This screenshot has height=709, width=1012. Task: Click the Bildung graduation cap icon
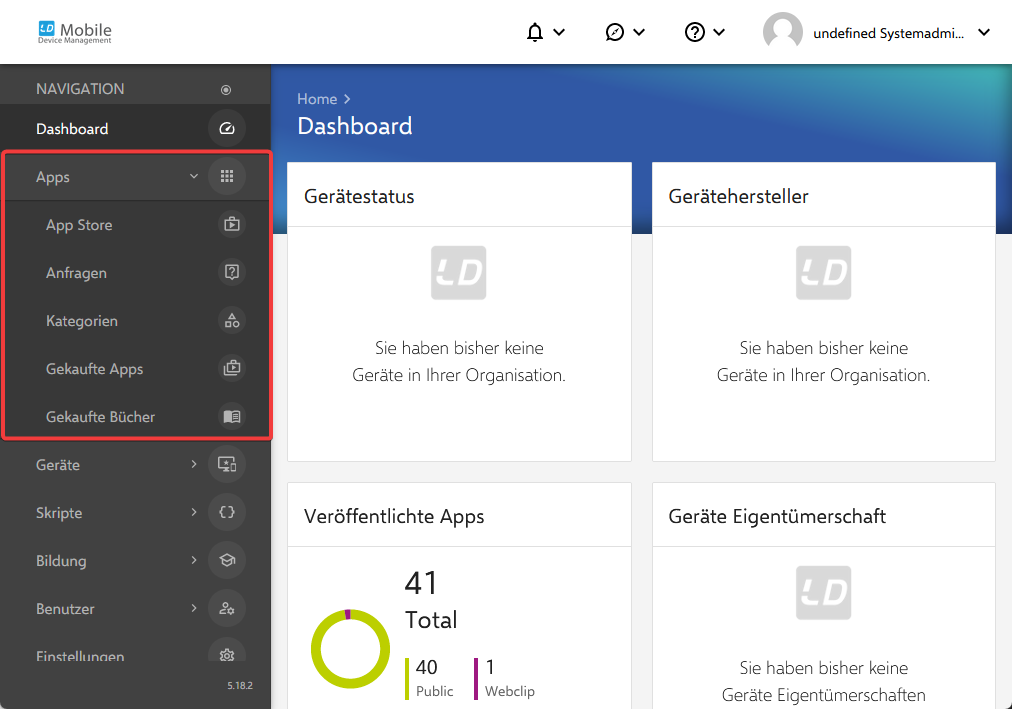tap(227, 560)
